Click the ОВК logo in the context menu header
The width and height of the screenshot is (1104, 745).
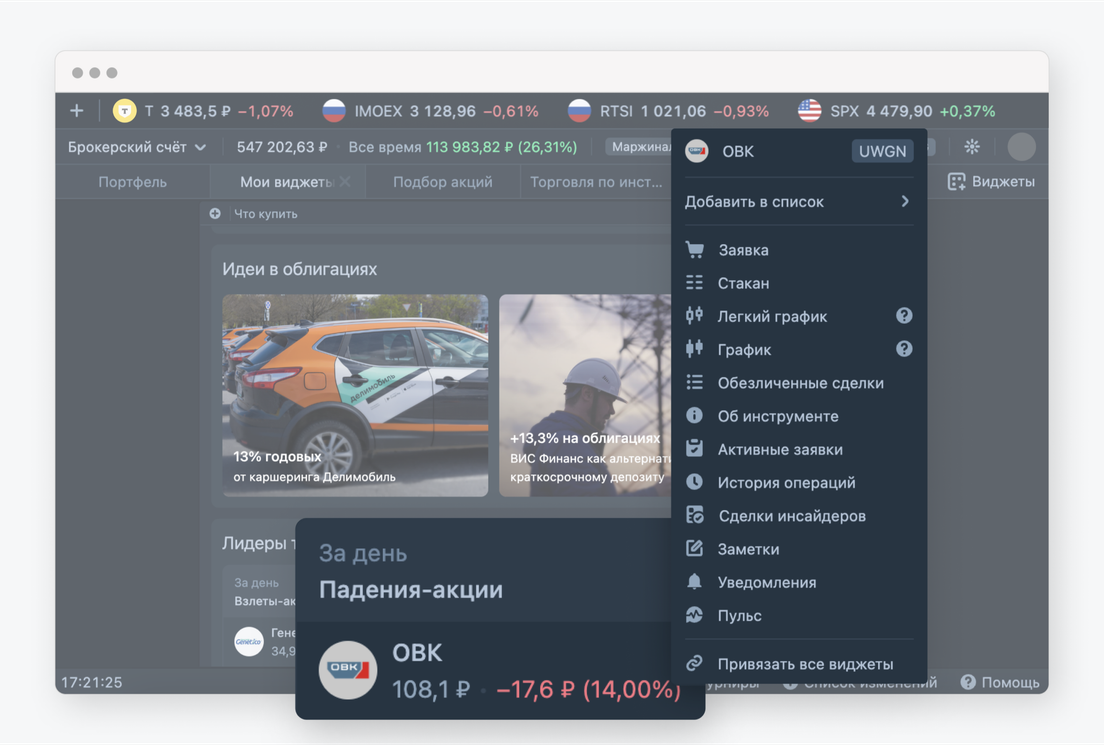point(697,151)
